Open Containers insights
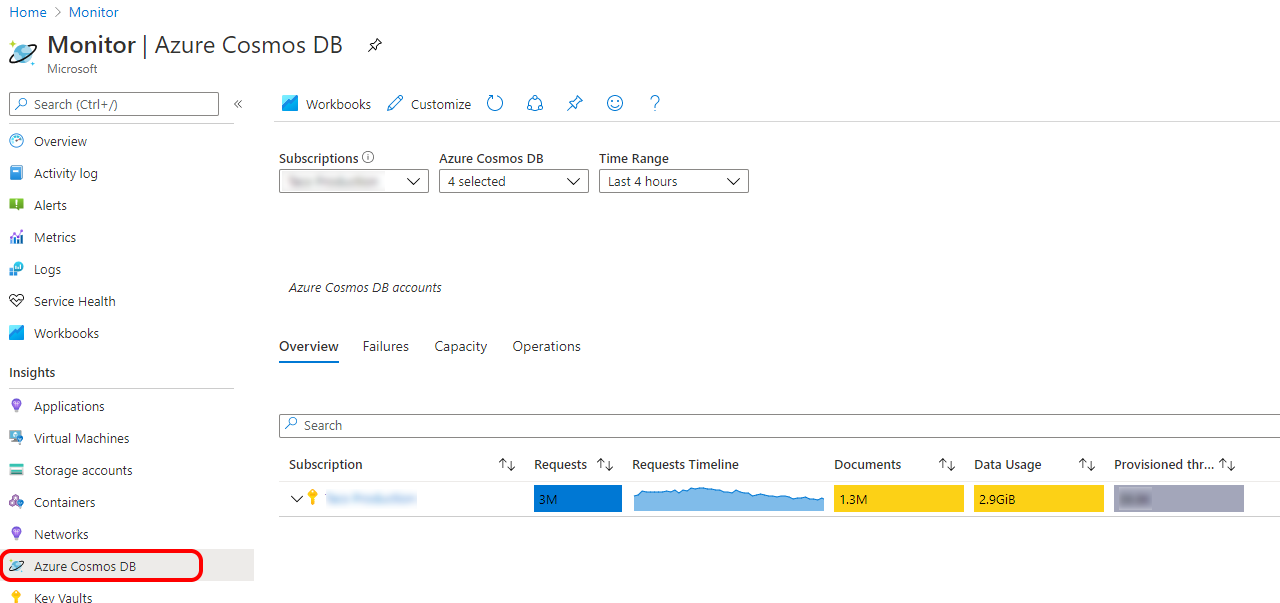Screen dimensions: 1280x603 (x=66, y=501)
